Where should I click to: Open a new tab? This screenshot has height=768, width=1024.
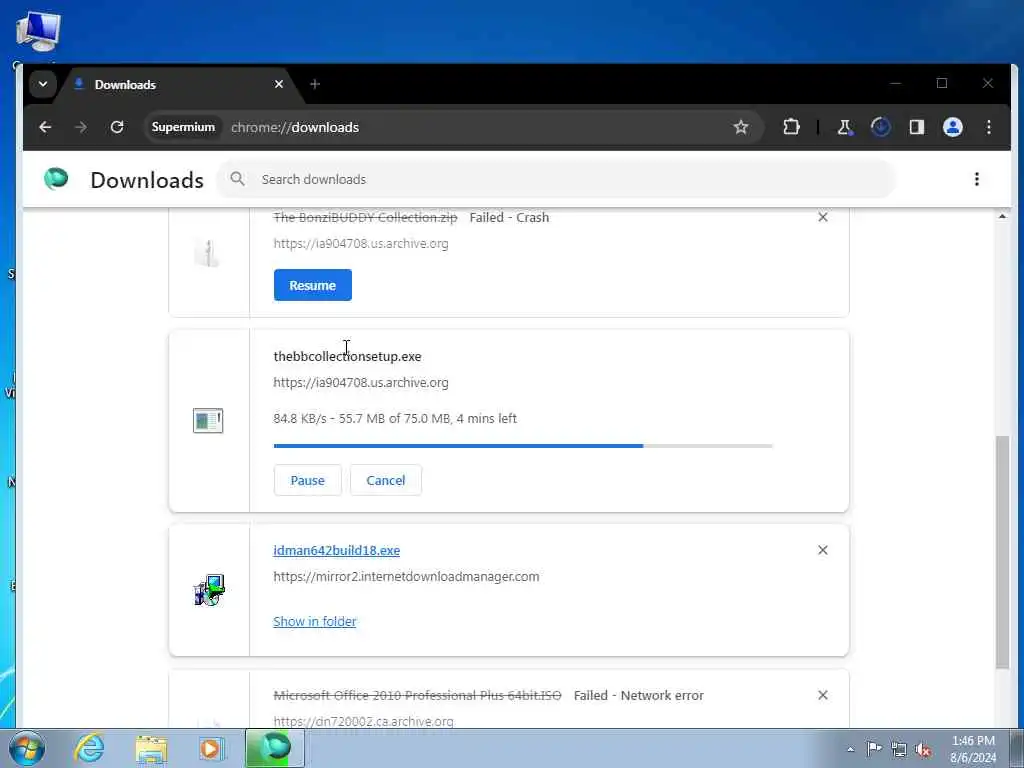pos(315,84)
